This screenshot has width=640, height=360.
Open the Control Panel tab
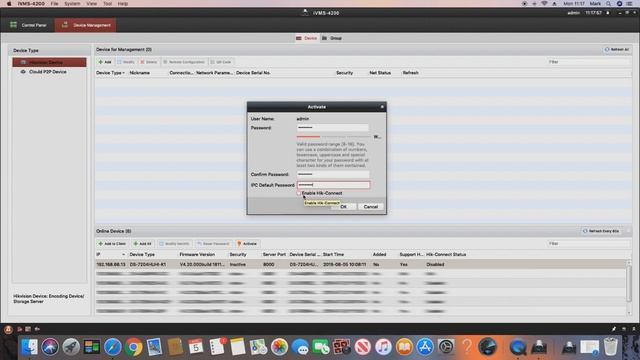(x=28, y=25)
